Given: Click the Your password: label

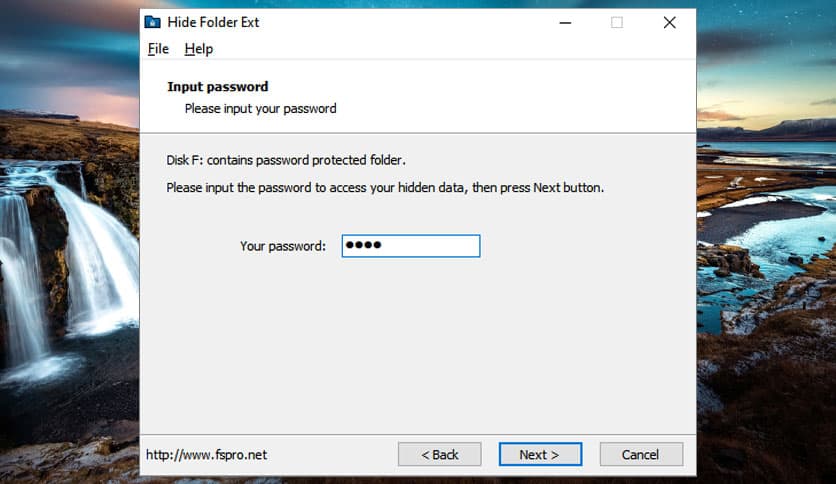Looking at the screenshot, I should coord(283,246).
